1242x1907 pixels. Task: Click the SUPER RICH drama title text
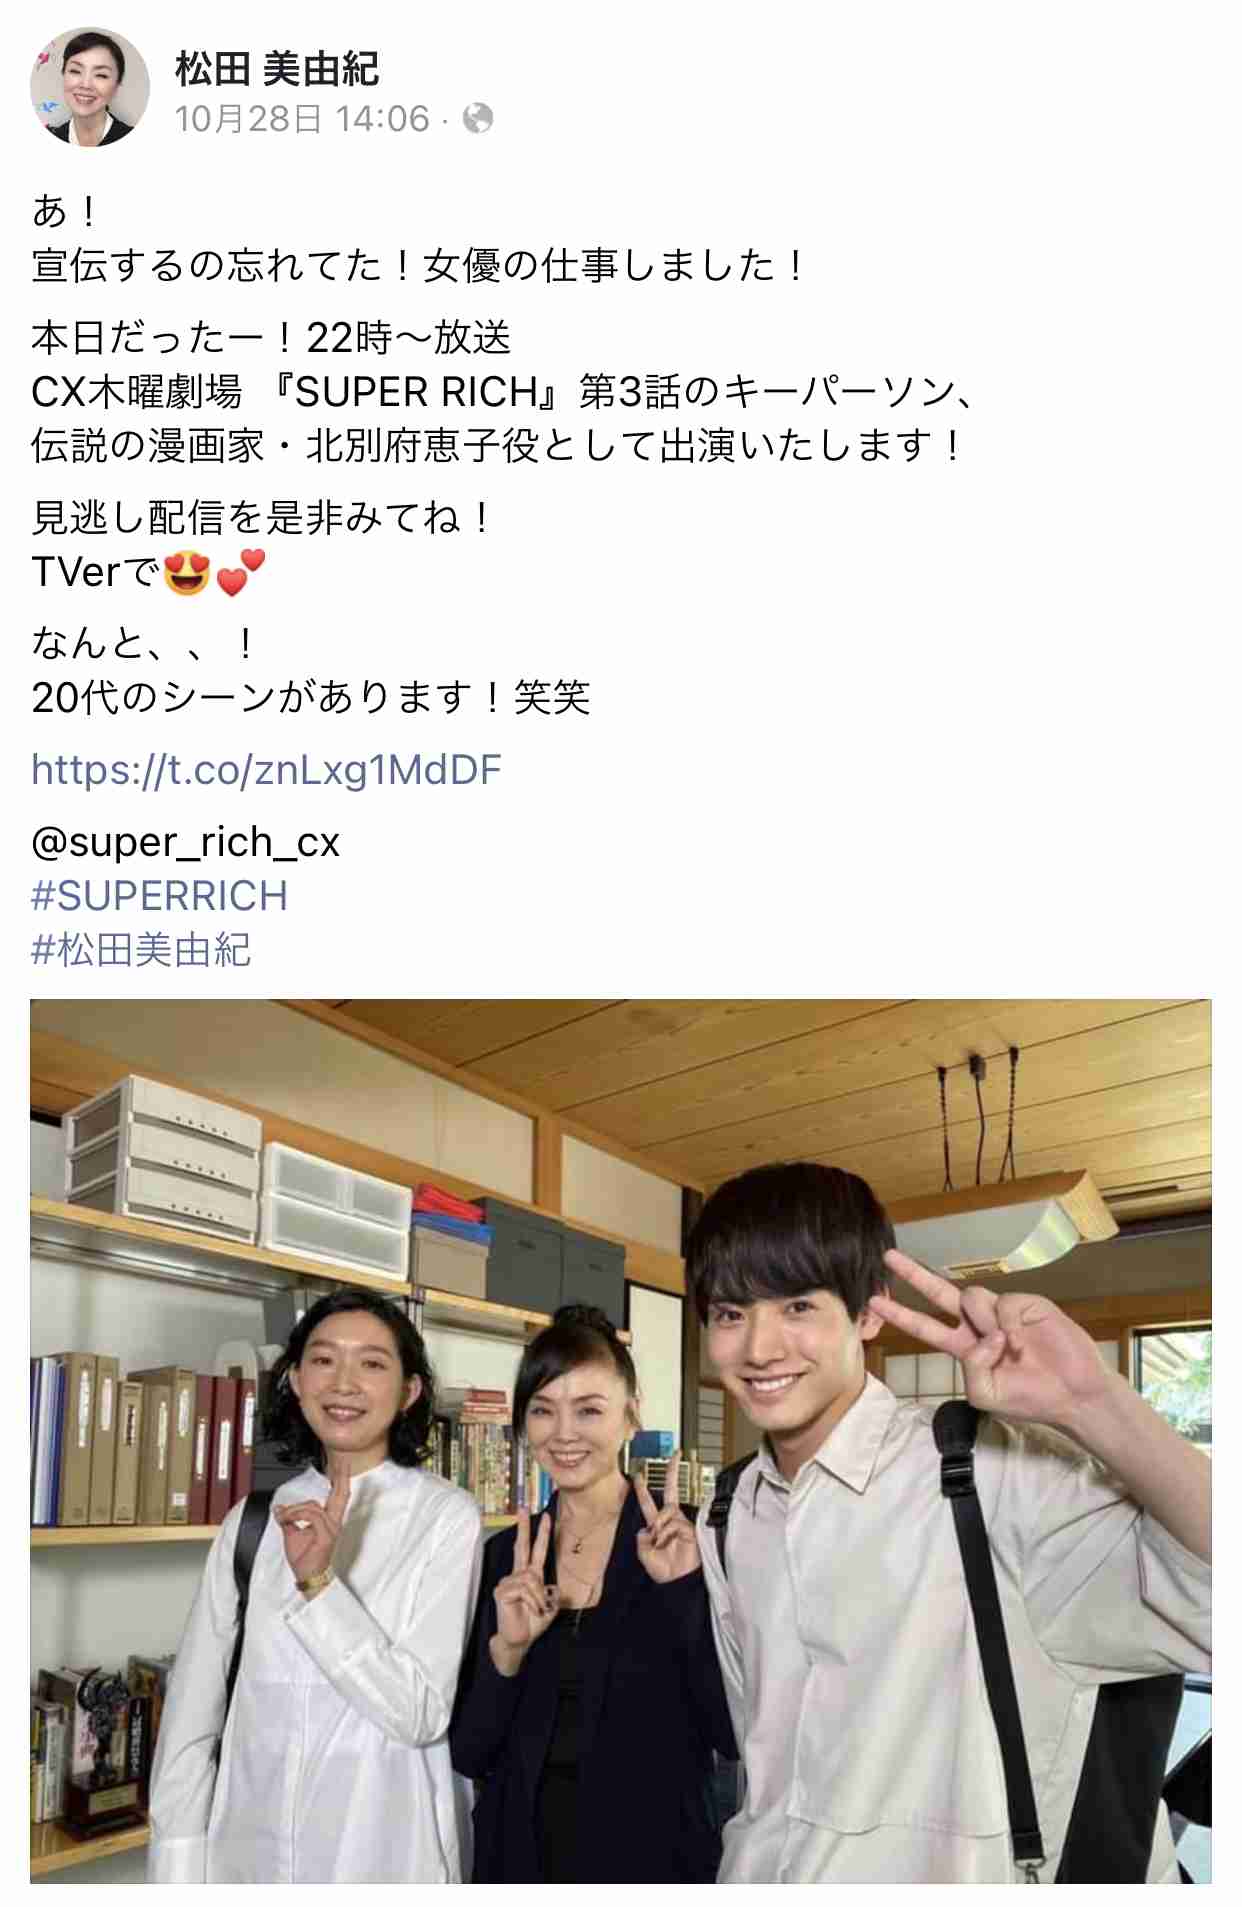pyautogui.click(x=417, y=392)
